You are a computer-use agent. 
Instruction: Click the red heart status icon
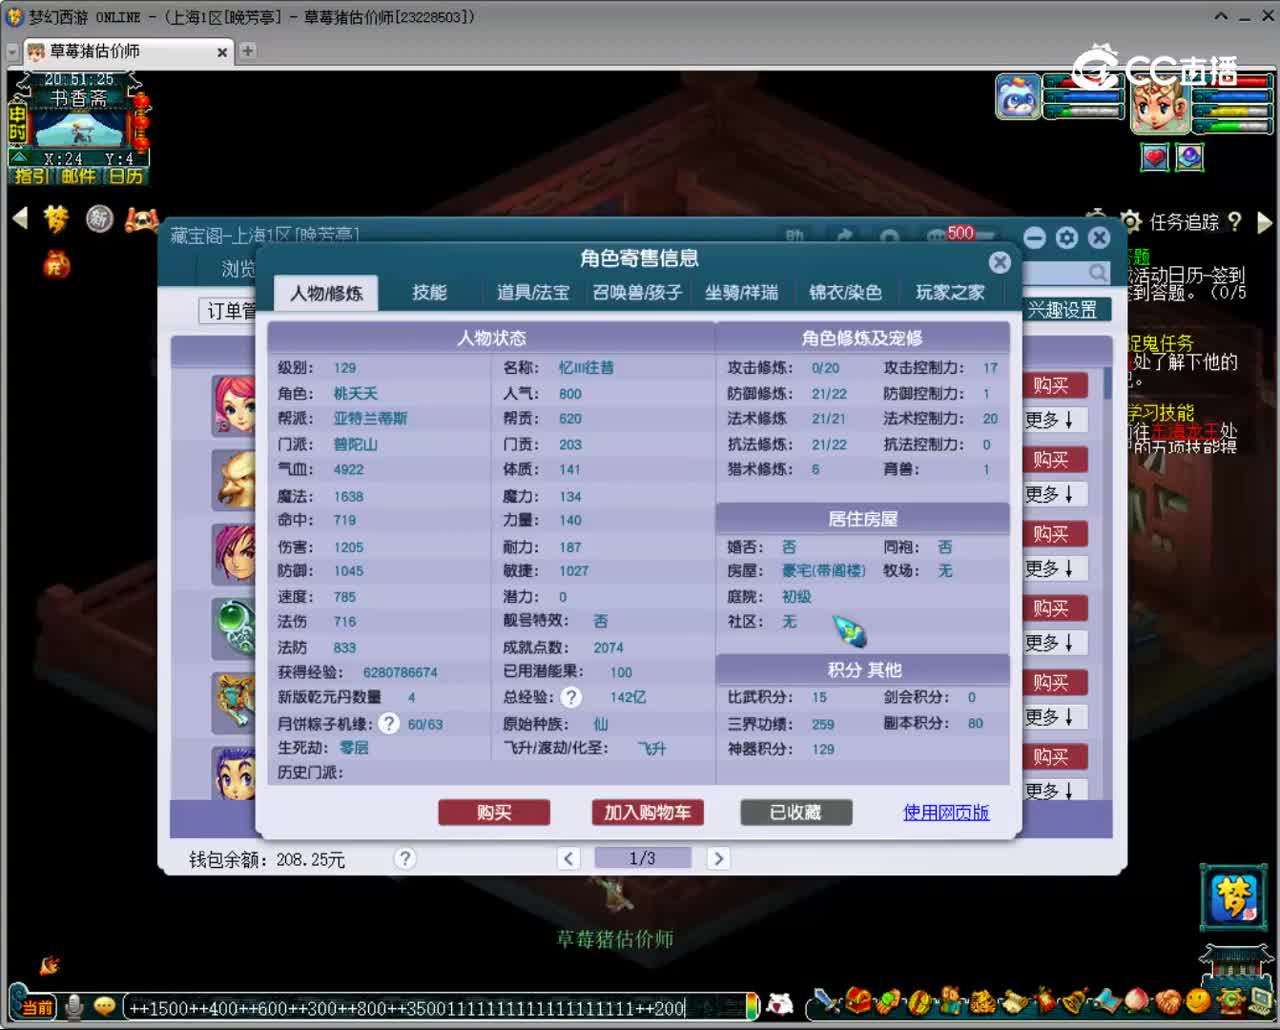point(1155,157)
